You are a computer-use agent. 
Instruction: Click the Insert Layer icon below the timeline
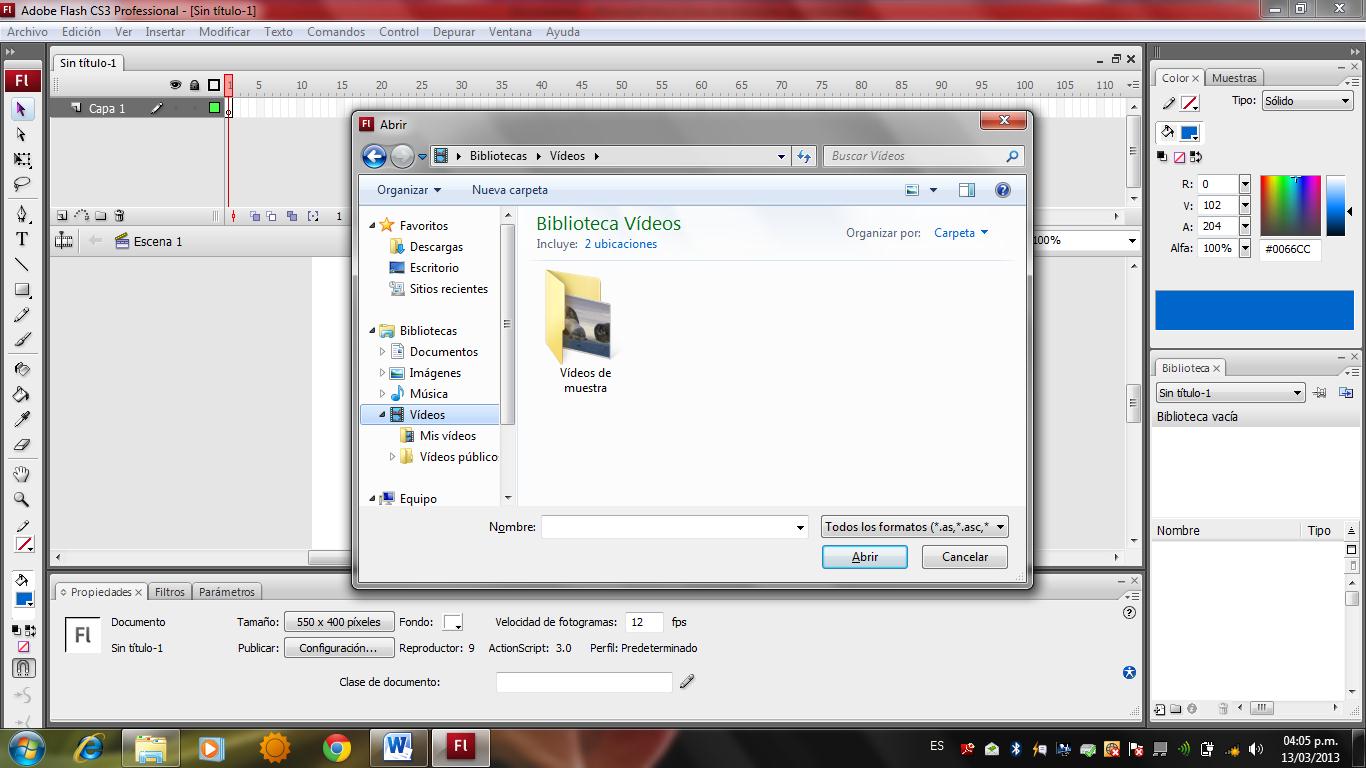(x=62, y=215)
